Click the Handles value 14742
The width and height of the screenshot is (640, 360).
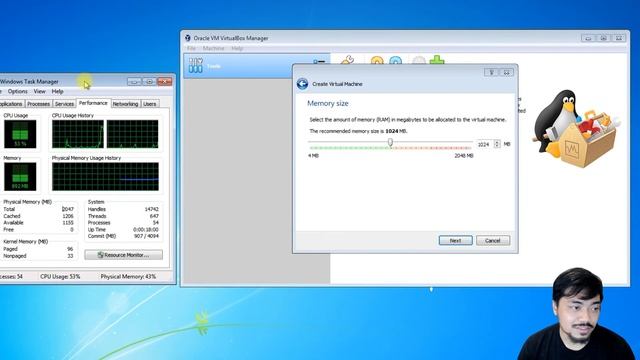[151, 209]
